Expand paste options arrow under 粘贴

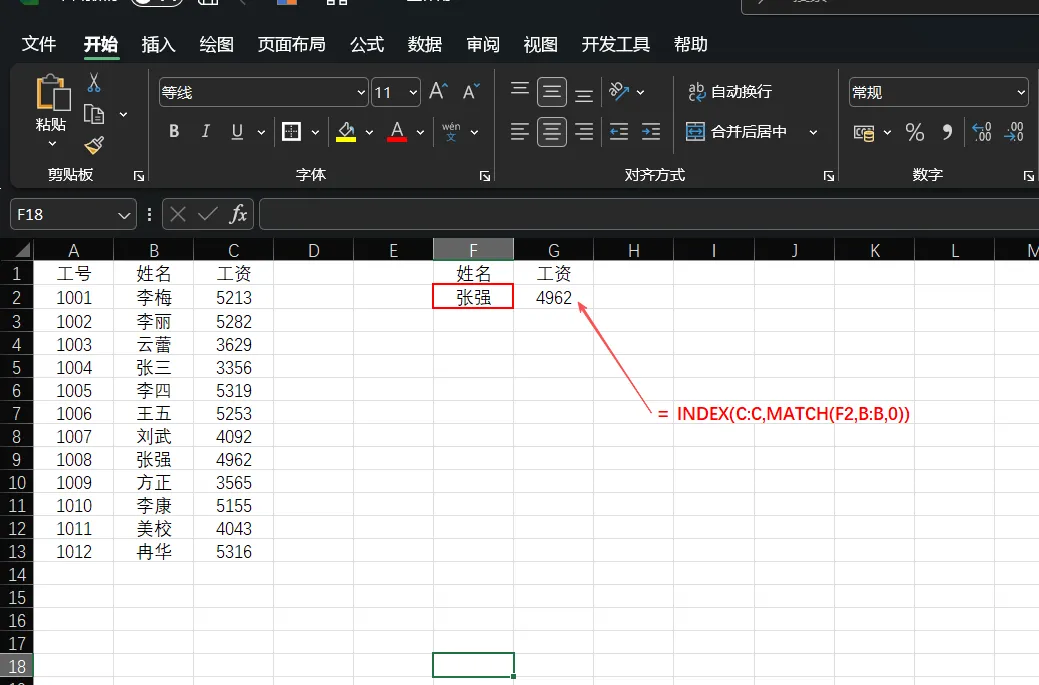pyautogui.click(x=52, y=143)
